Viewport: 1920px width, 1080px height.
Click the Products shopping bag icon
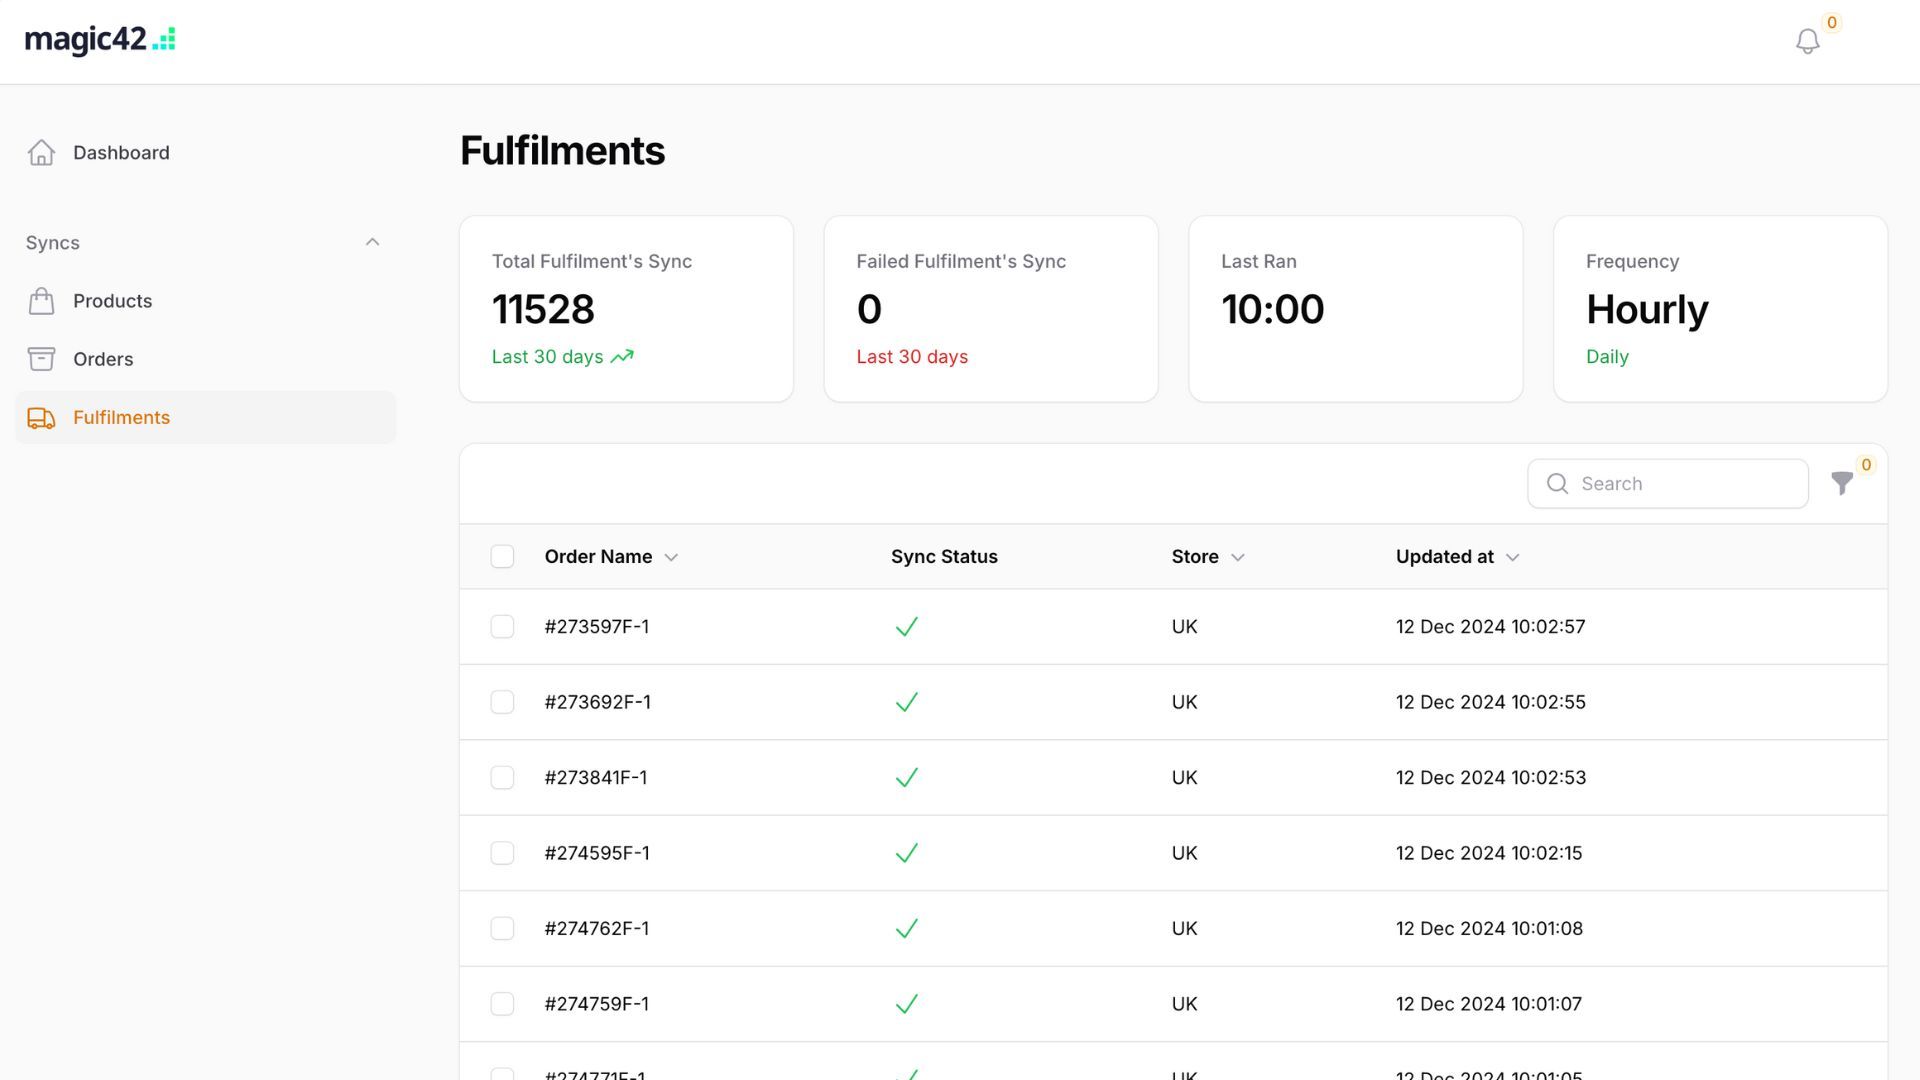(x=41, y=301)
